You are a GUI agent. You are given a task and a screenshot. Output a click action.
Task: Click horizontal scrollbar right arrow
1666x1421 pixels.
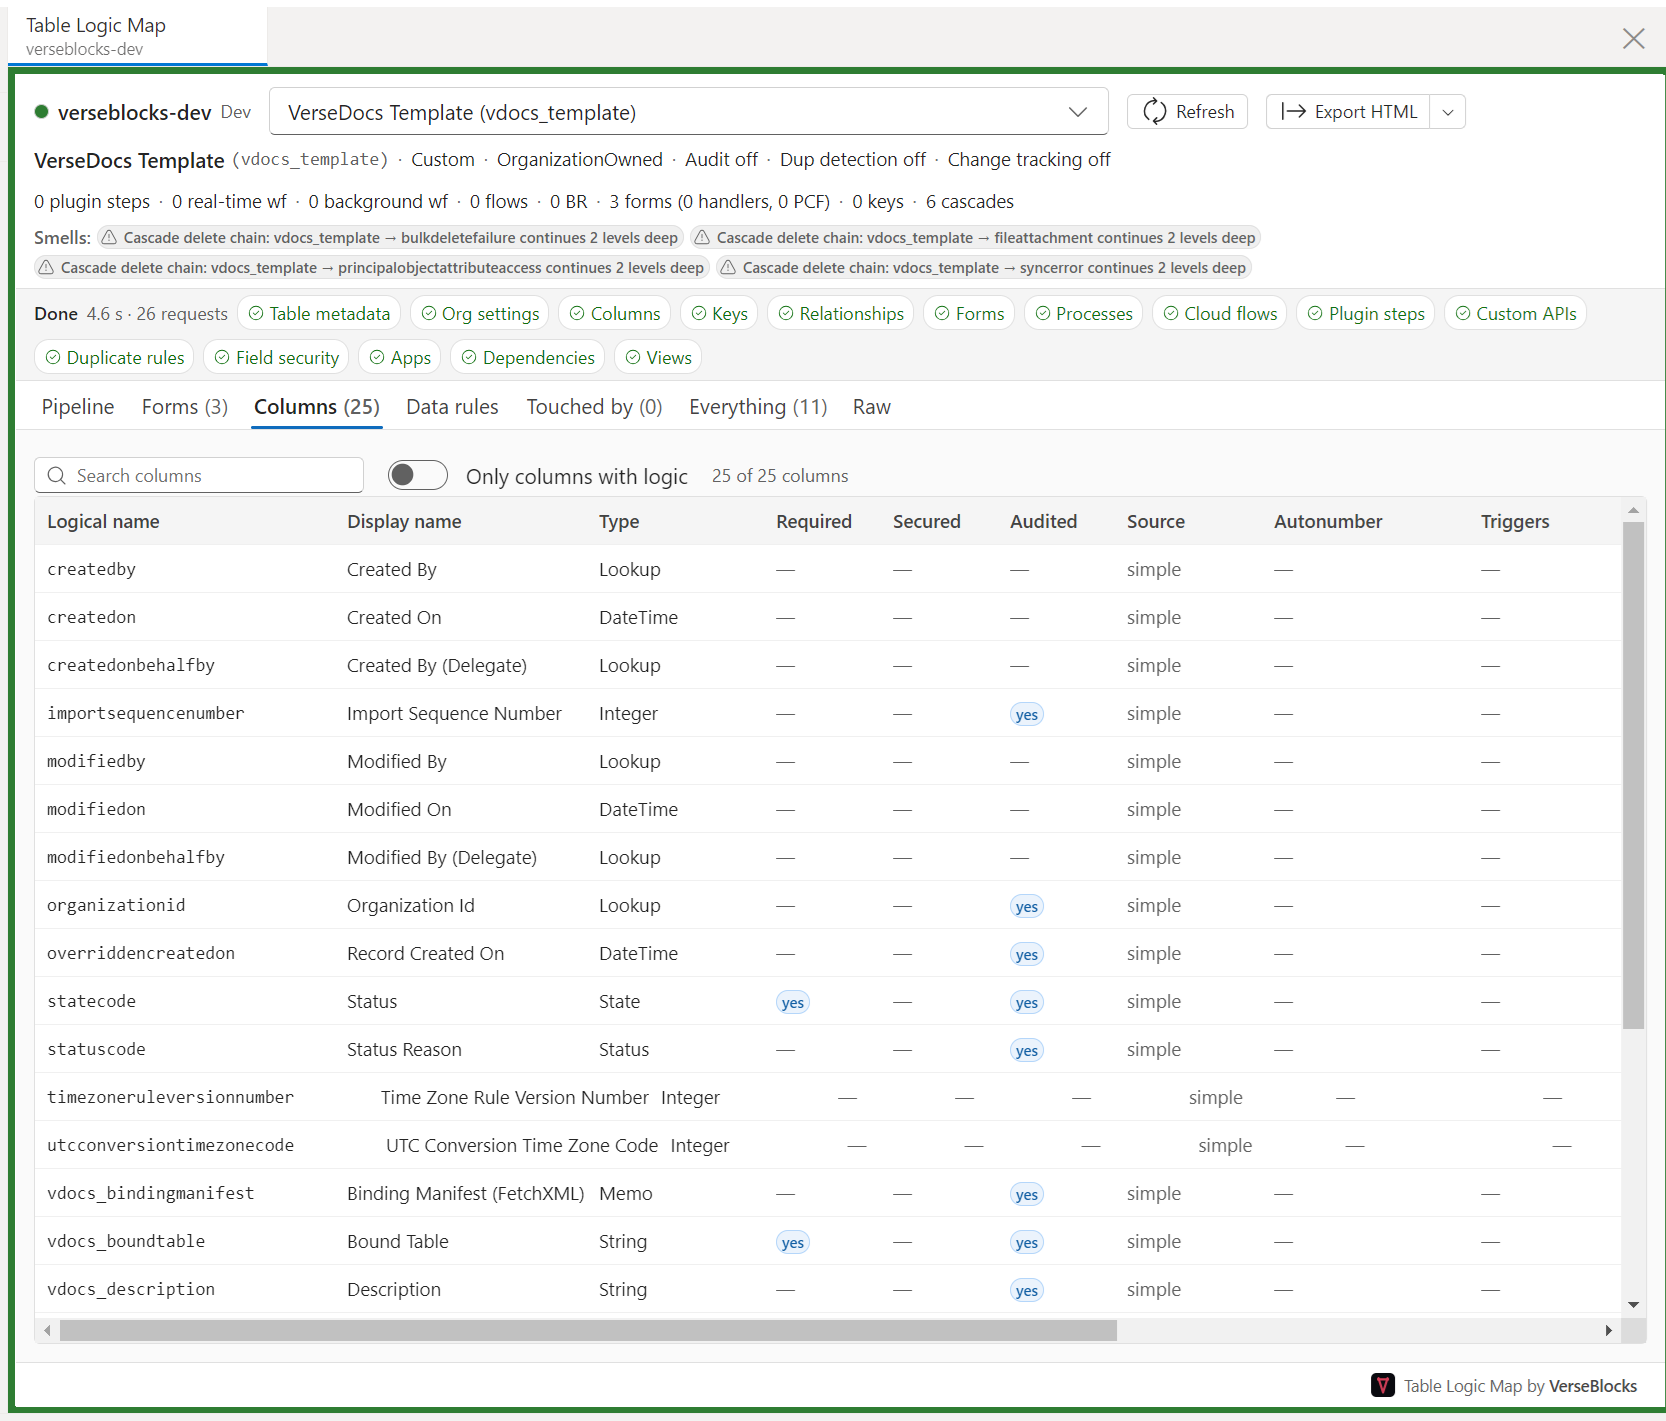point(1608,1330)
